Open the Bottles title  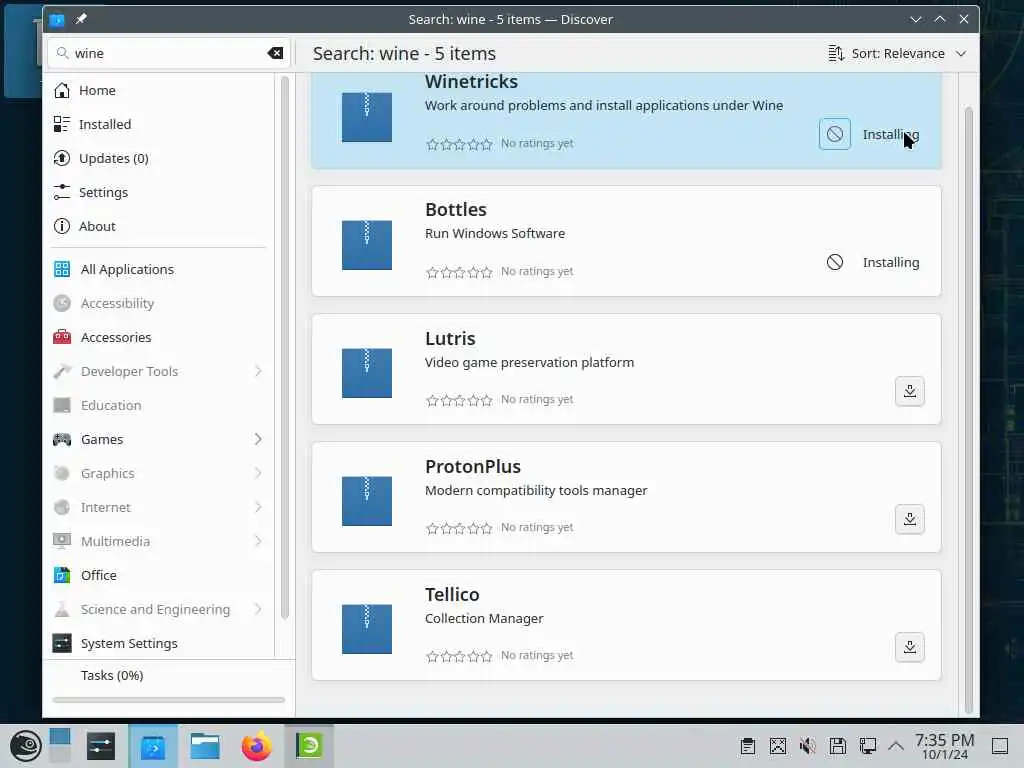click(456, 210)
